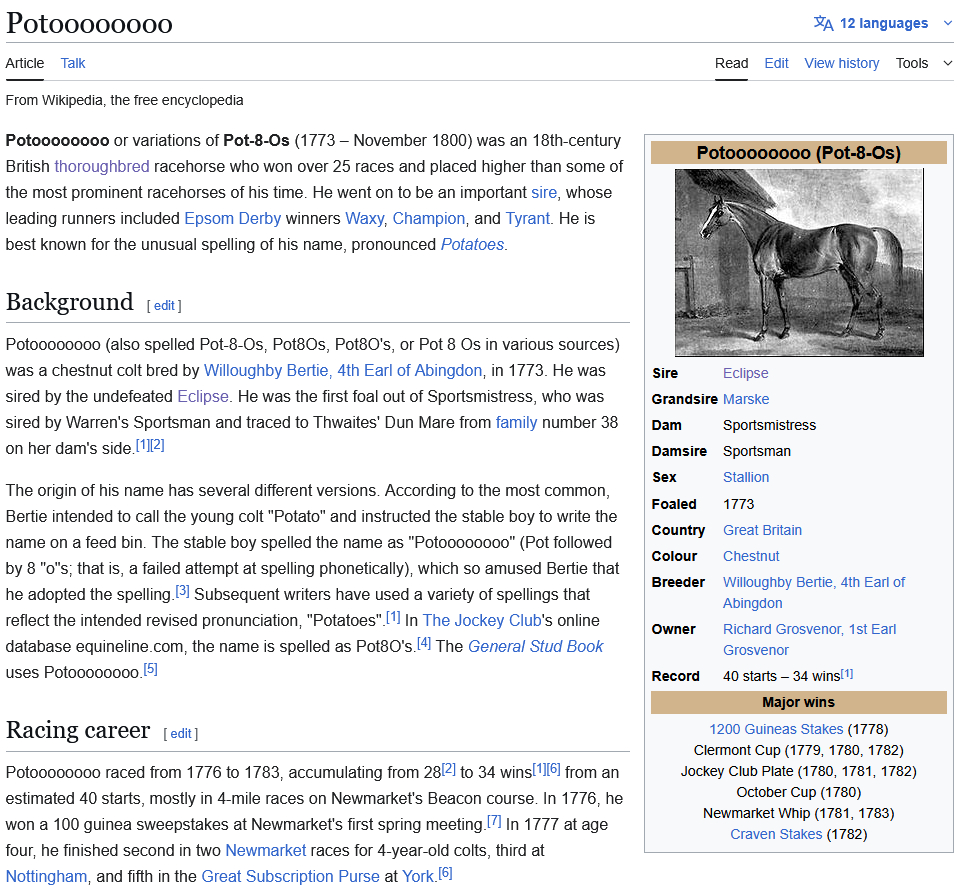Viewport: 958px width, 895px height.
Task: Click the Champion link
Action: coord(428,218)
